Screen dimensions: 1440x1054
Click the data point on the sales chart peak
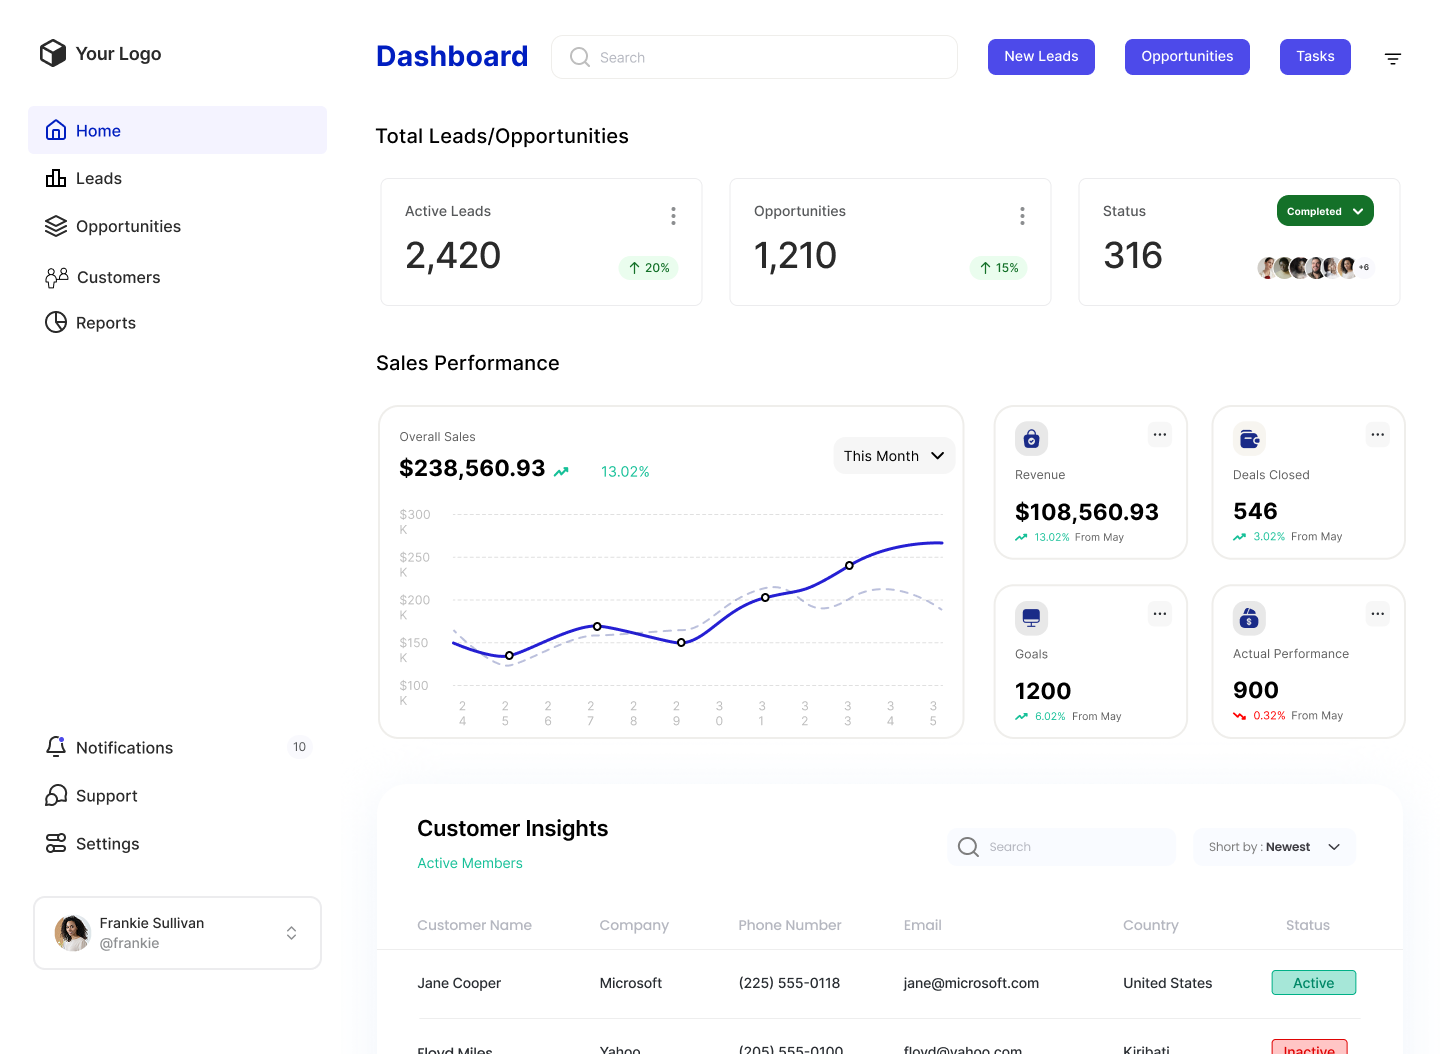(x=849, y=566)
